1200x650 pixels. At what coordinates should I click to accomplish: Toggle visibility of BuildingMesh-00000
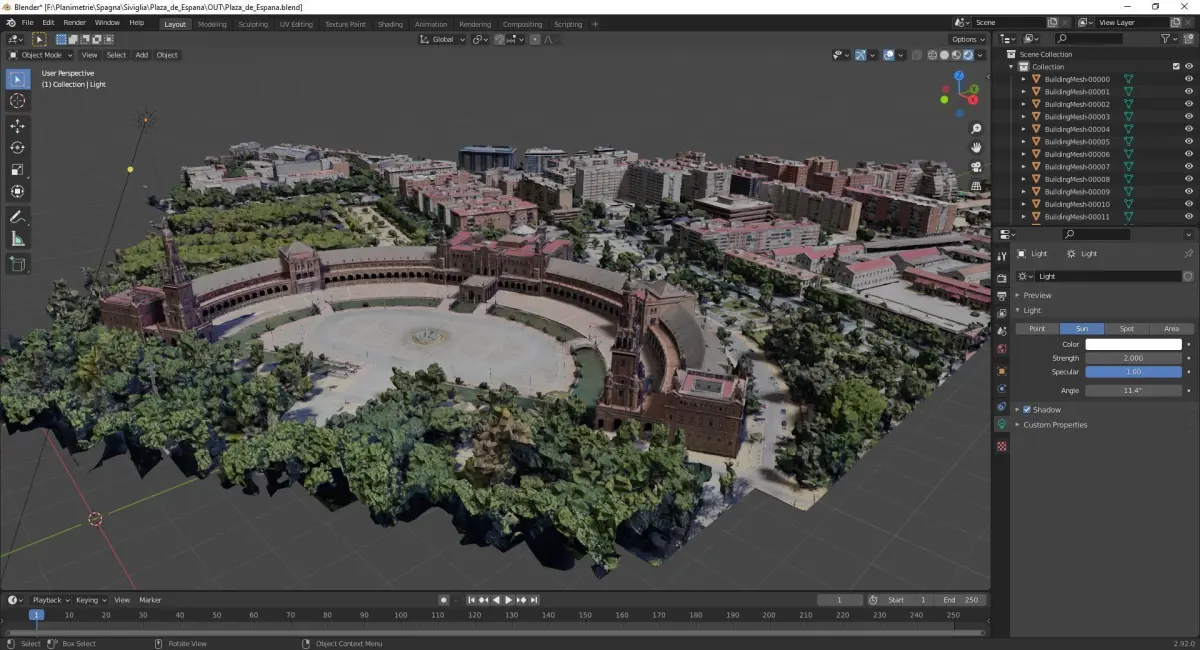coord(1188,79)
